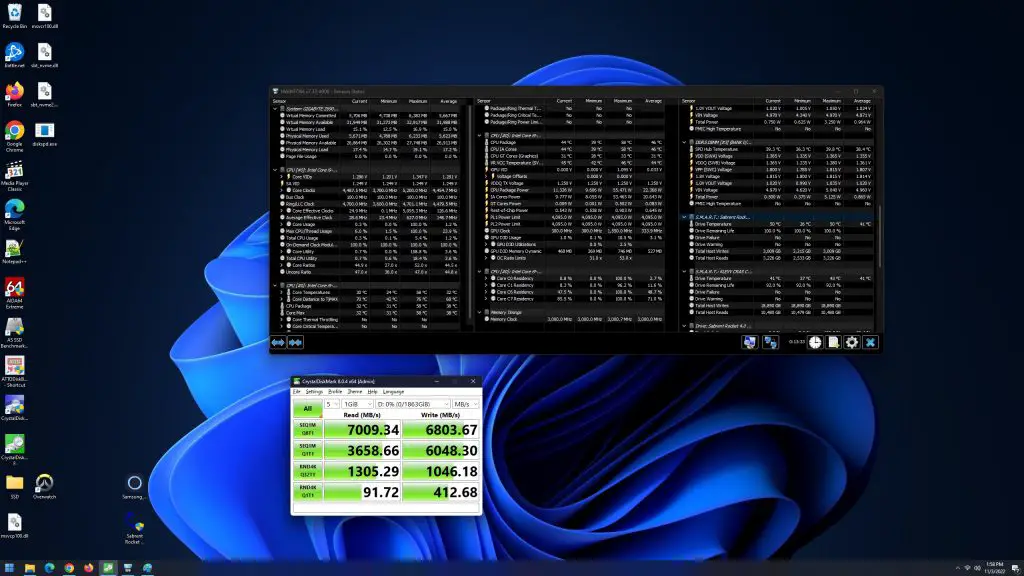This screenshot has height=576, width=1024.
Task: Open the HWiNFO reset clock timer icon
Action: 815,342
